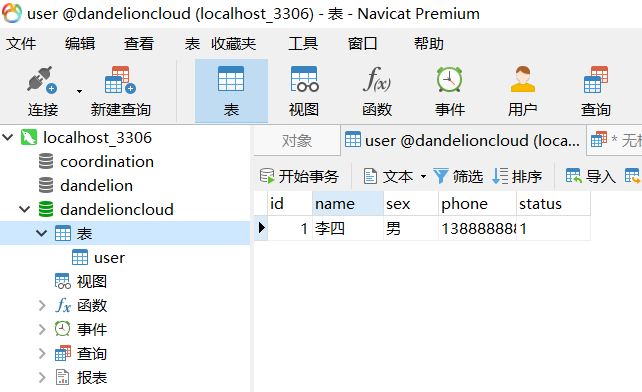Open the Favorites (收藏夹) menu
Viewport: 642px width, 392px height.
point(233,43)
